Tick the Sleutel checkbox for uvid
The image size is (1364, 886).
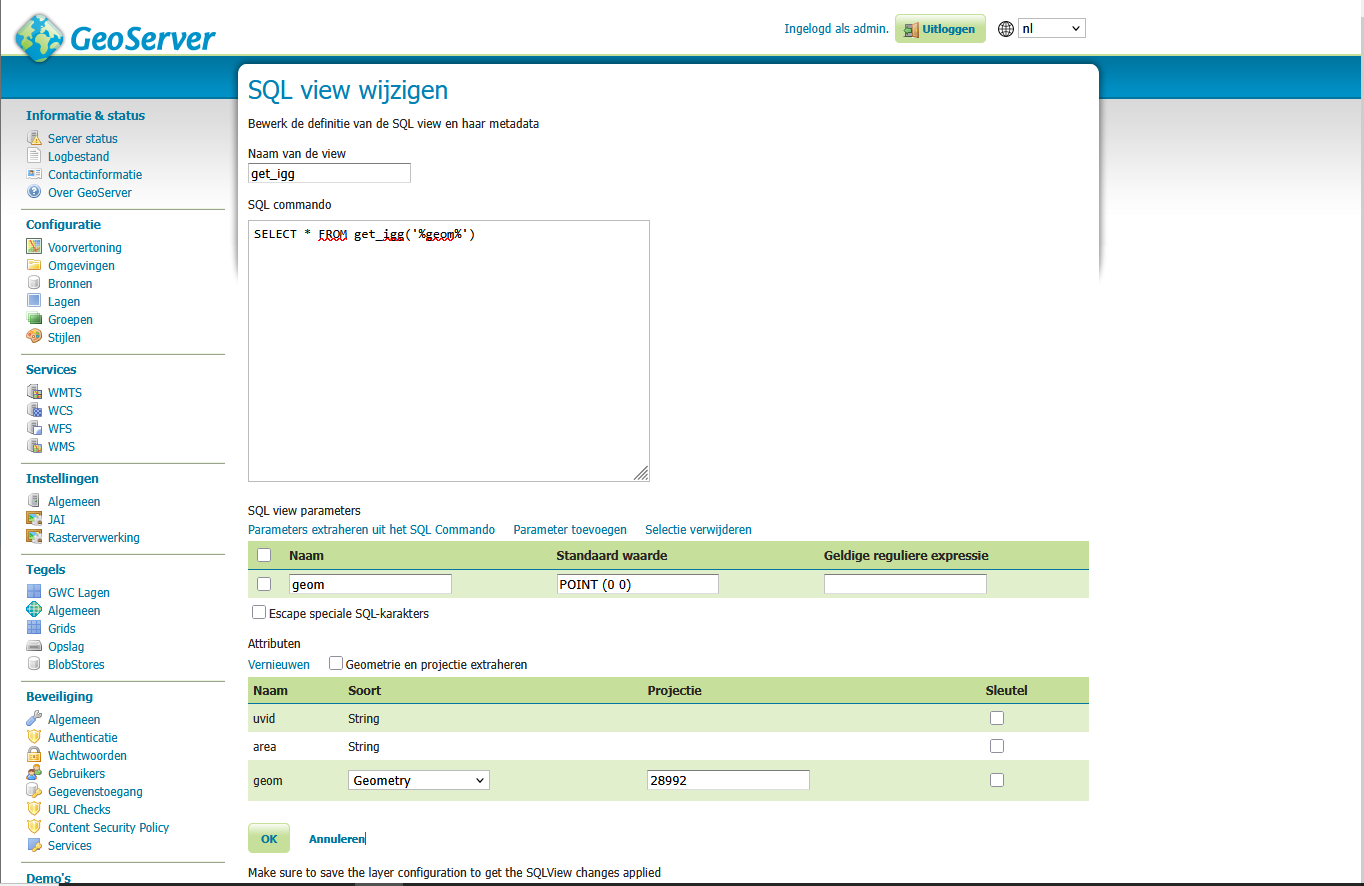pyautogui.click(x=997, y=718)
